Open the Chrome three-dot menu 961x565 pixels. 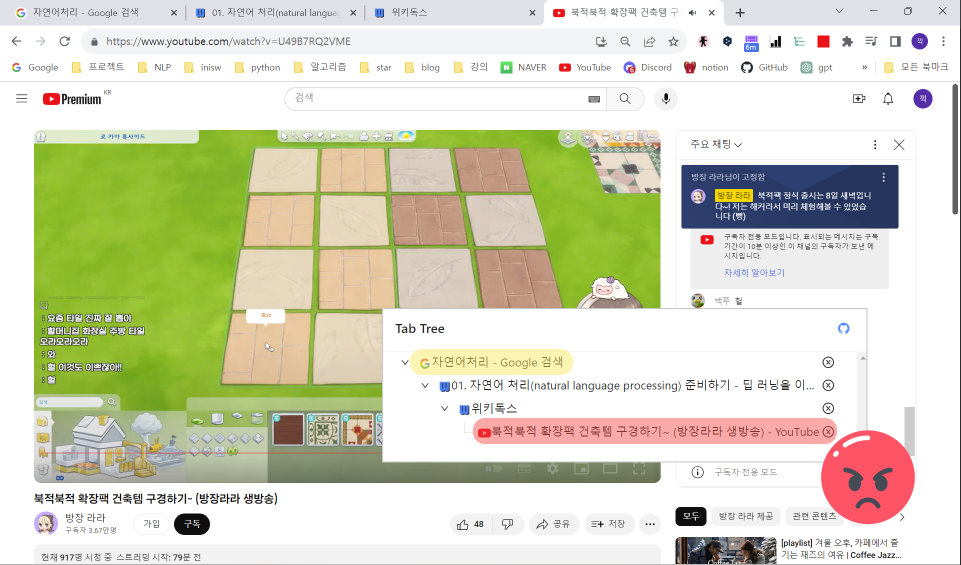[x=943, y=41]
